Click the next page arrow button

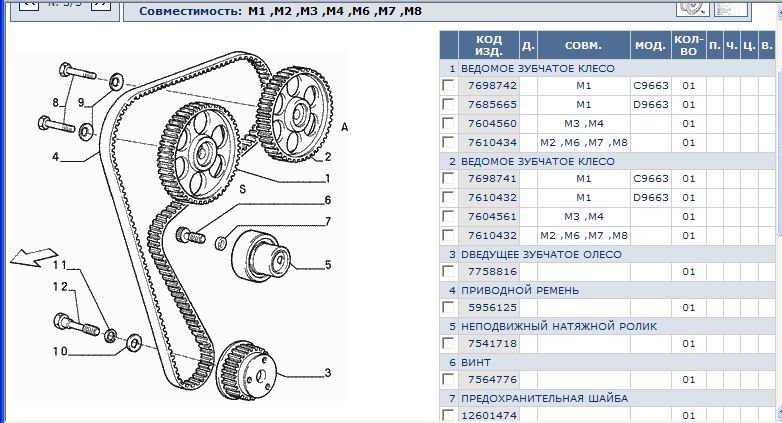(101, 4)
